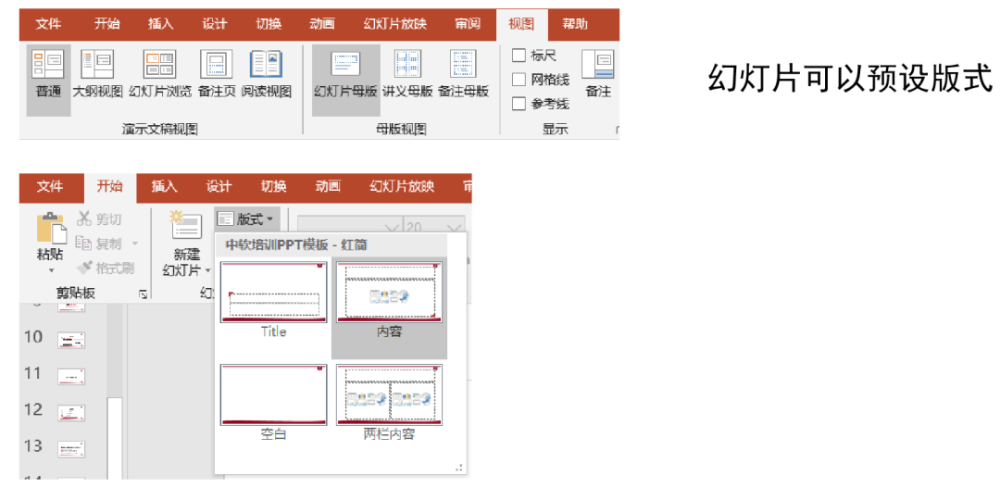Click the Format Painter (格式刷) button
Screen dimensions: 1000x488
click(105, 268)
